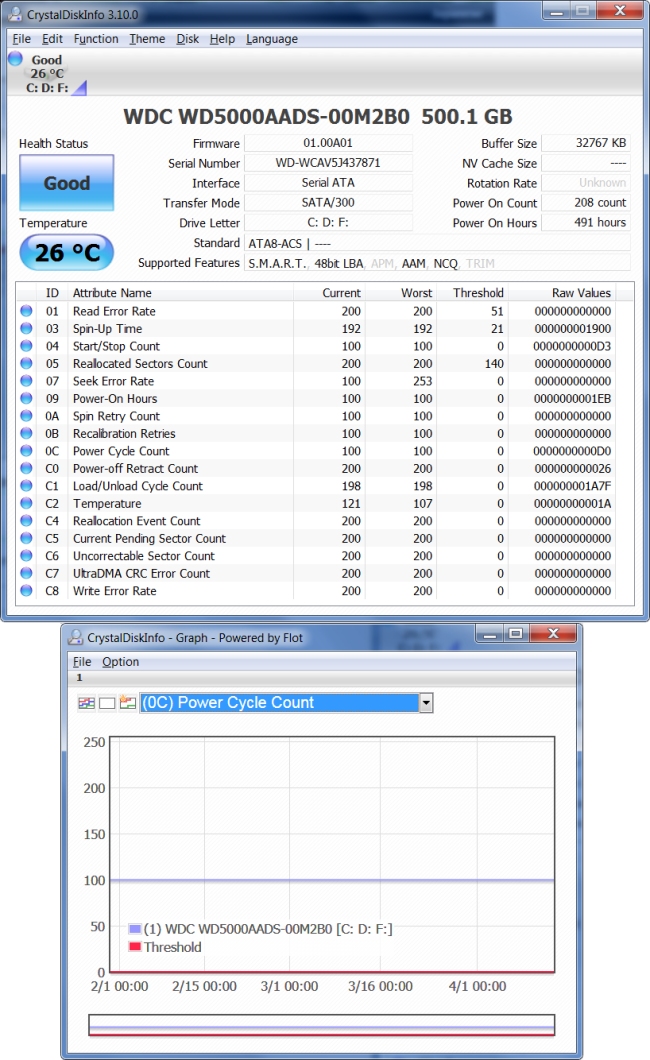Click the graph overview range selector strip
Screen dimensions: 650x1060
pyautogui.click(x=322, y=1025)
